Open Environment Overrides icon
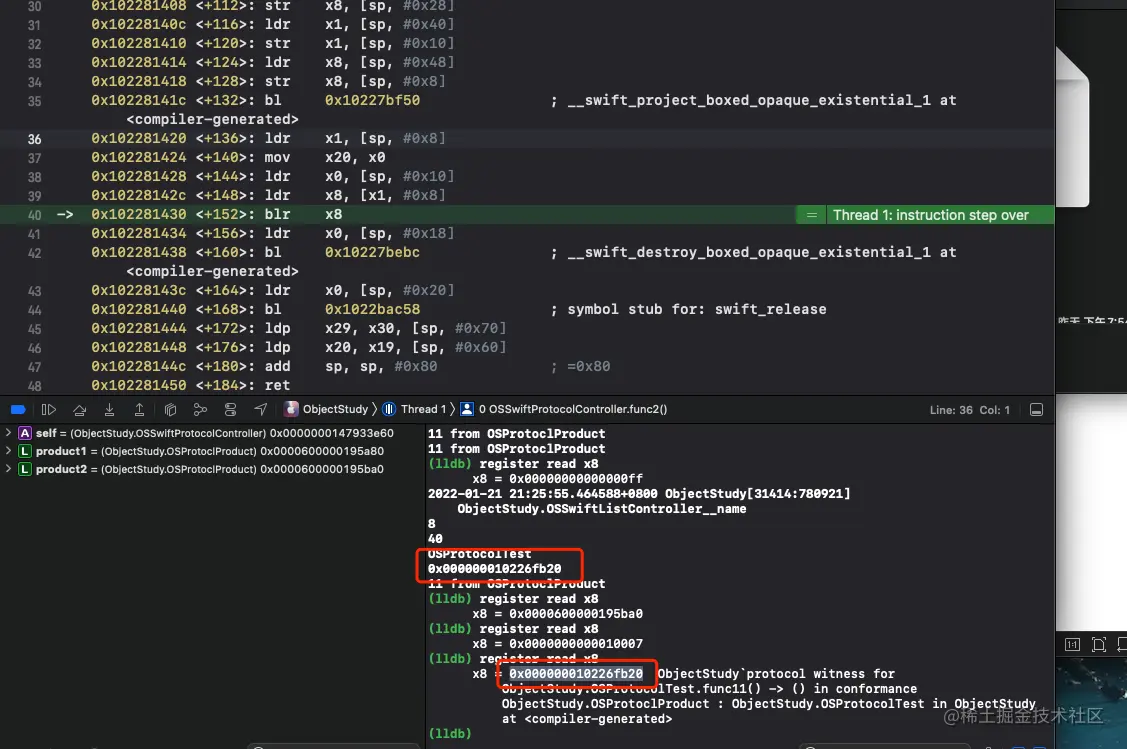Viewport: 1127px width, 749px height. pyautogui.click(x=231, y=410)
